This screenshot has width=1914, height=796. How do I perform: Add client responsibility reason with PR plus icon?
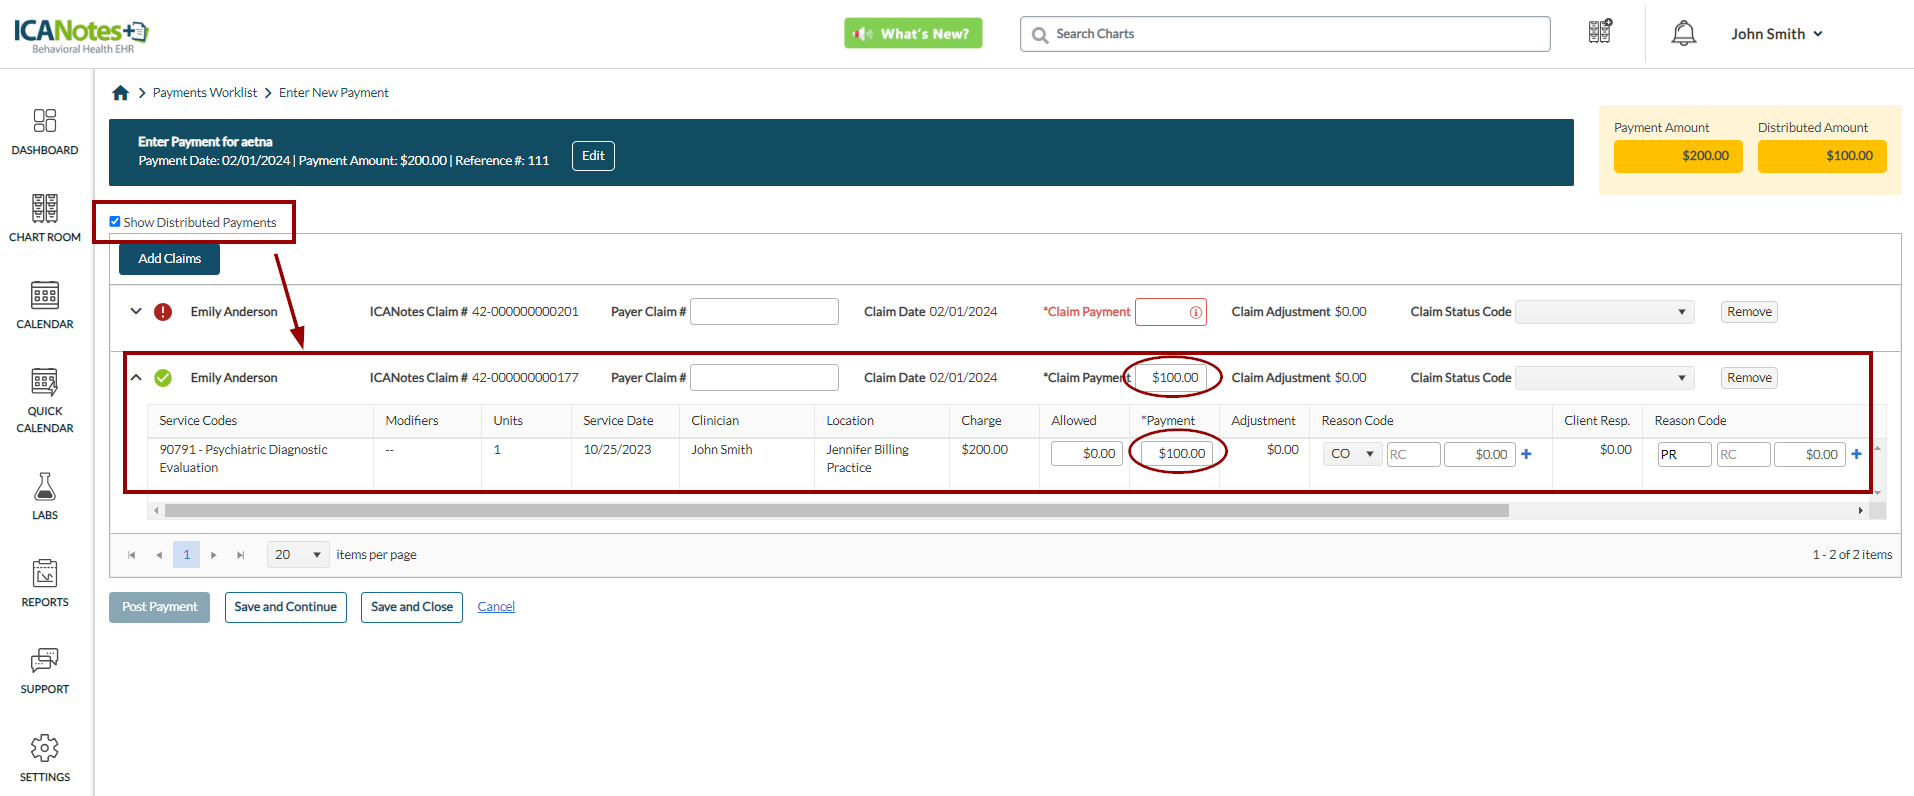click(1856, 454)
